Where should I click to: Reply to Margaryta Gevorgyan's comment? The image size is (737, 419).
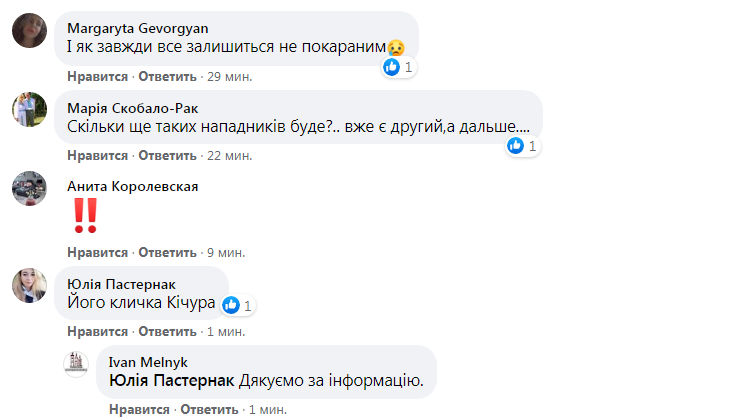(x=166, y=76)
